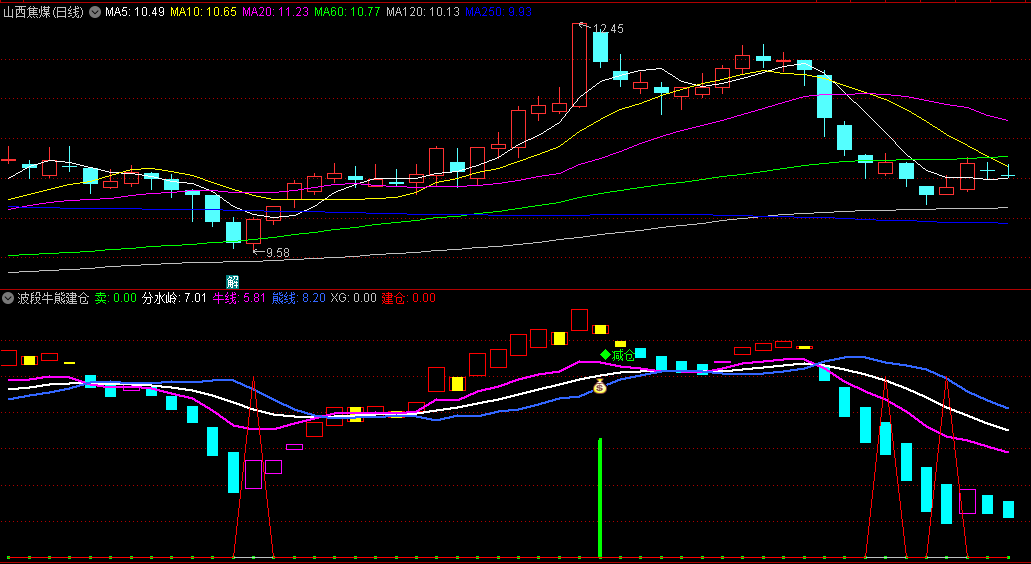Click the MA5: 10.49 label
The image size is (1031, 564).
(135, 12)
